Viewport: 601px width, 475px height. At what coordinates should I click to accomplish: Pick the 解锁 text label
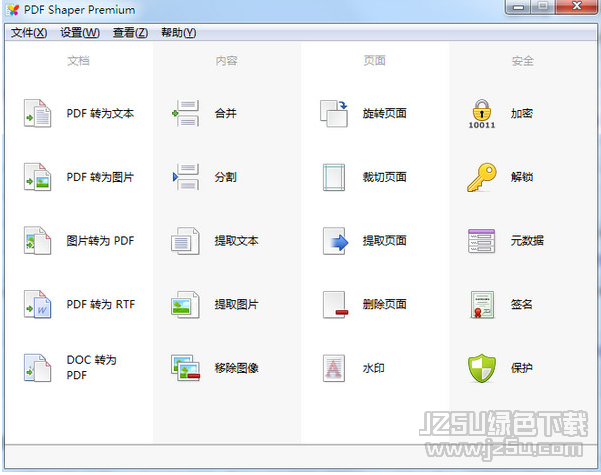(x=522, y=177)
